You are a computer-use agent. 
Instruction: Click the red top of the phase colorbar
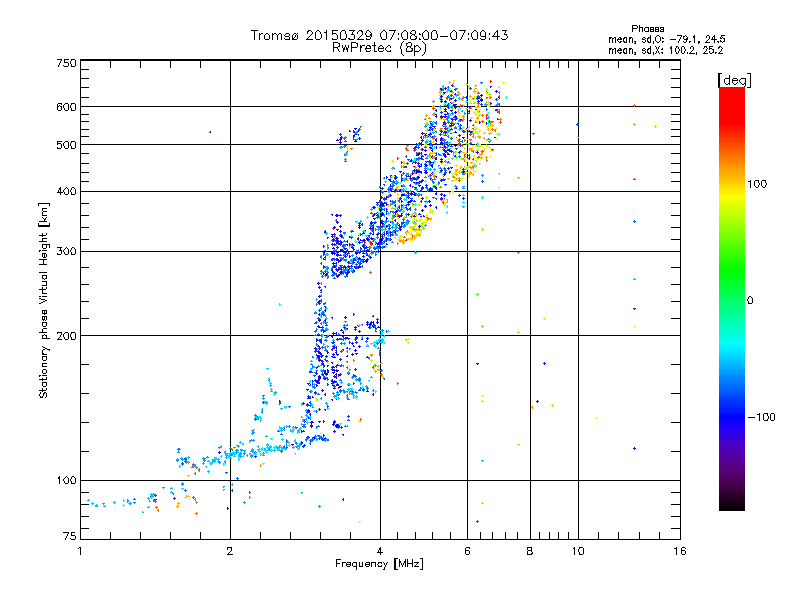(731, 93)
